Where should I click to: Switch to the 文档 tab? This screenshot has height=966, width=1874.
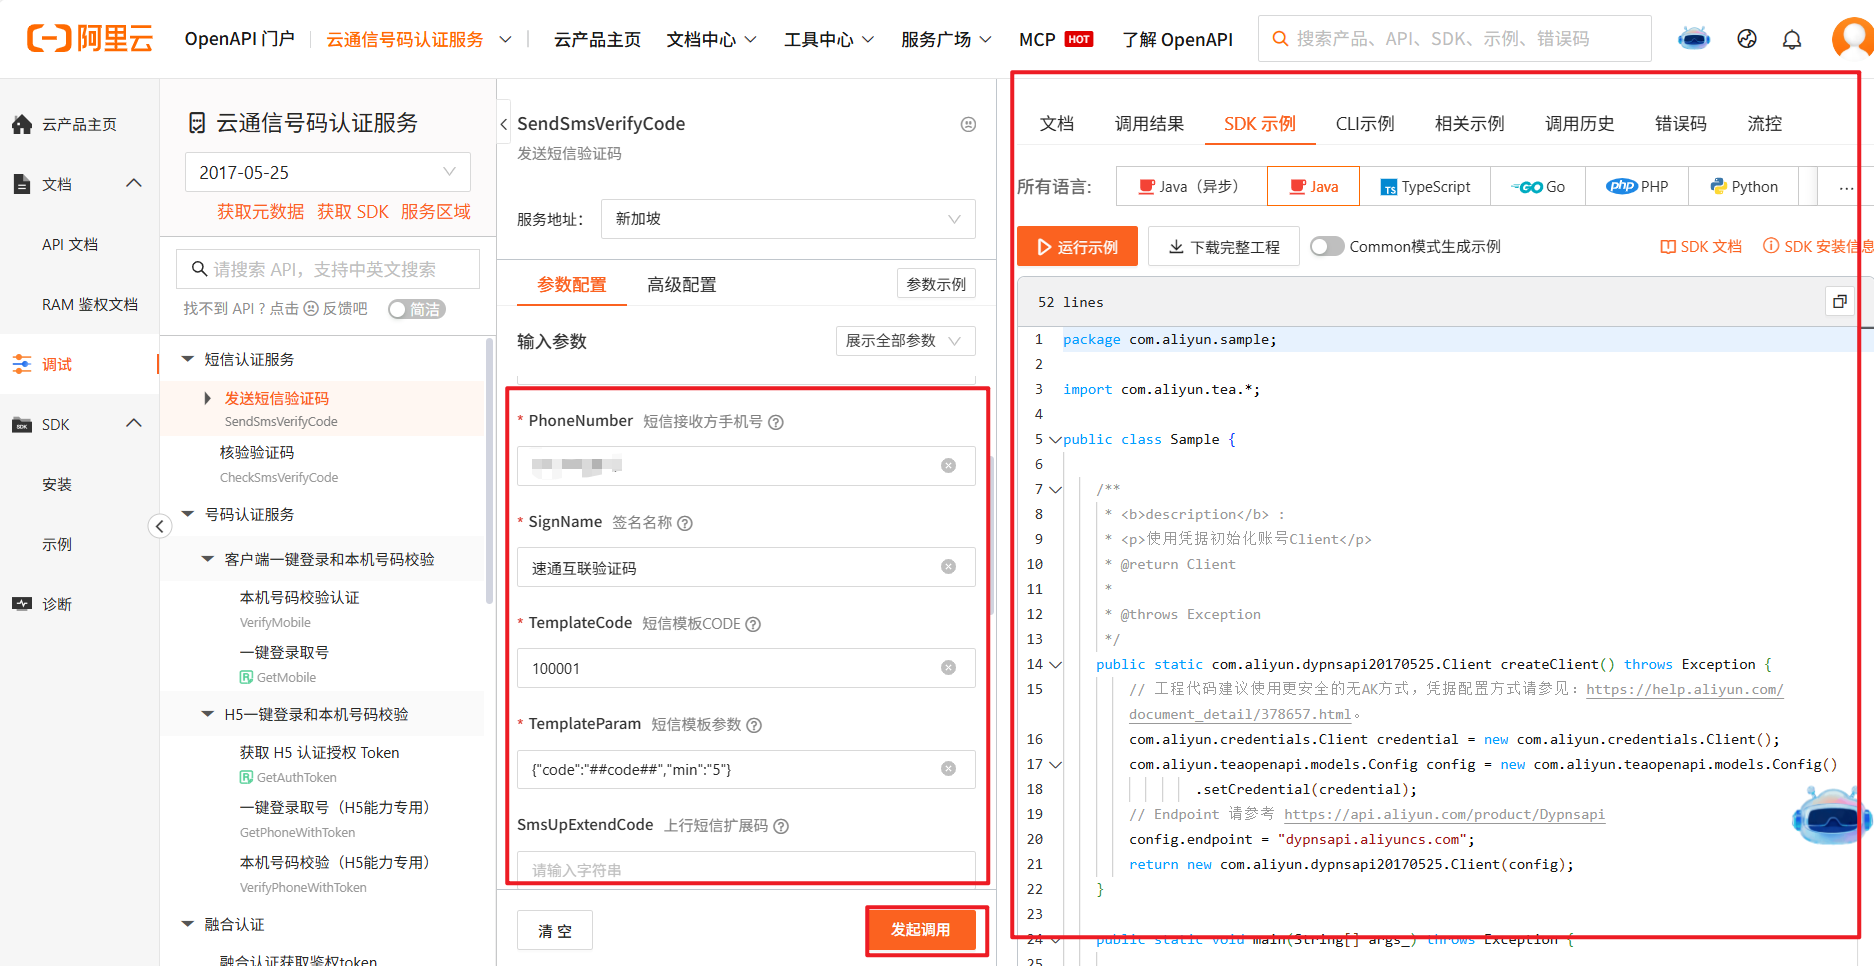pyautogui.click(x=1057, y=124)
